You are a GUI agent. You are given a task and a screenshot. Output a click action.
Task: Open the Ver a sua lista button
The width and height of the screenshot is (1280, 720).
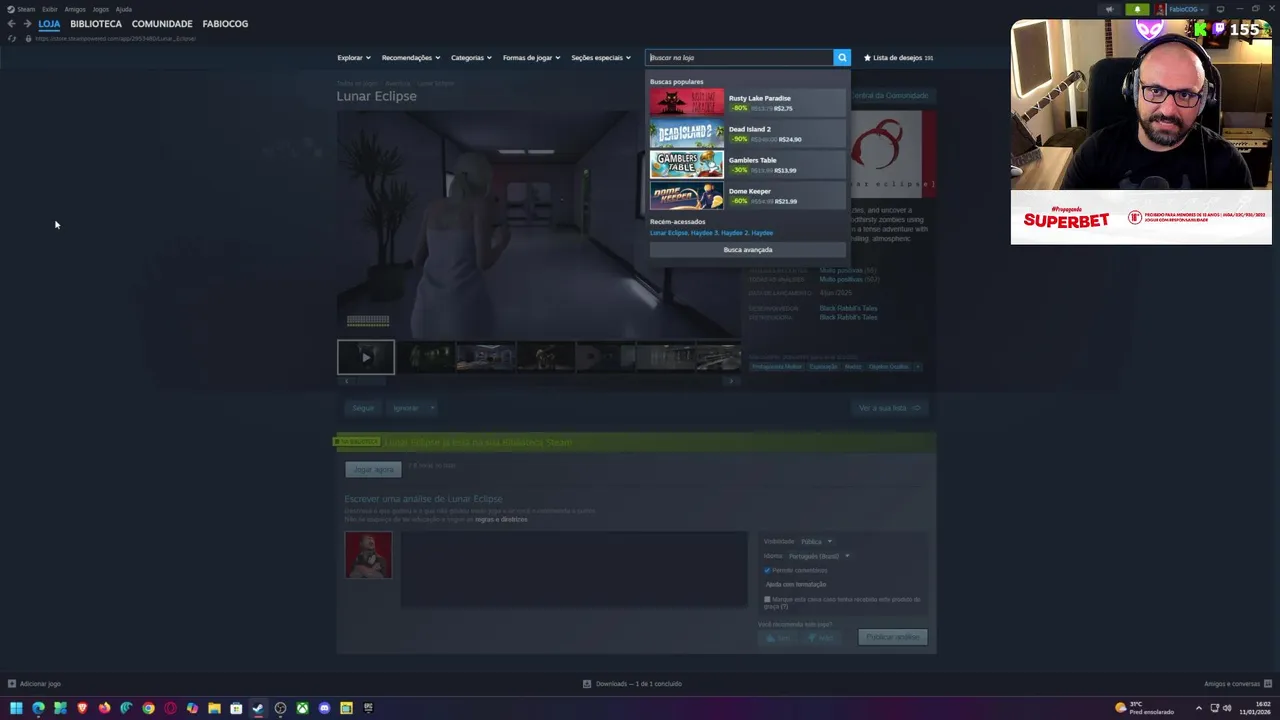coord(889,408)
